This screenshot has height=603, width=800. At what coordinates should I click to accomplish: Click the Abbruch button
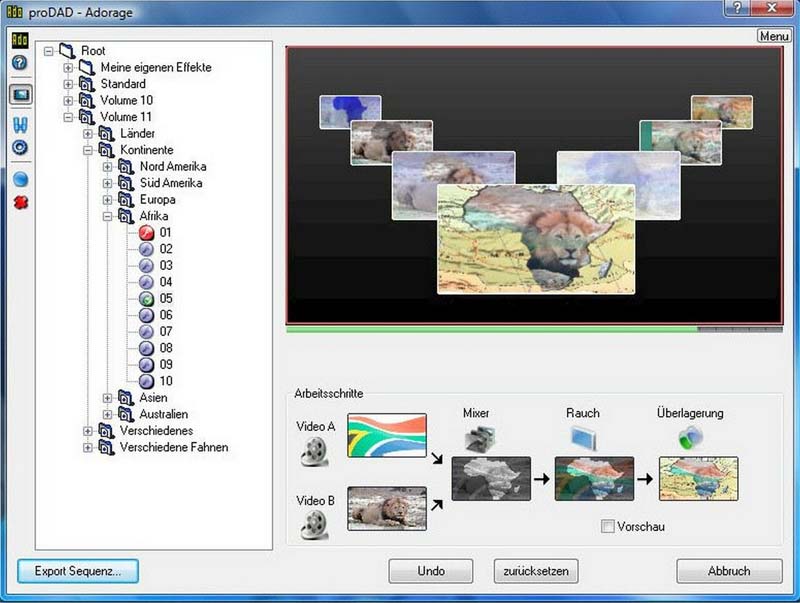point(729,571)
